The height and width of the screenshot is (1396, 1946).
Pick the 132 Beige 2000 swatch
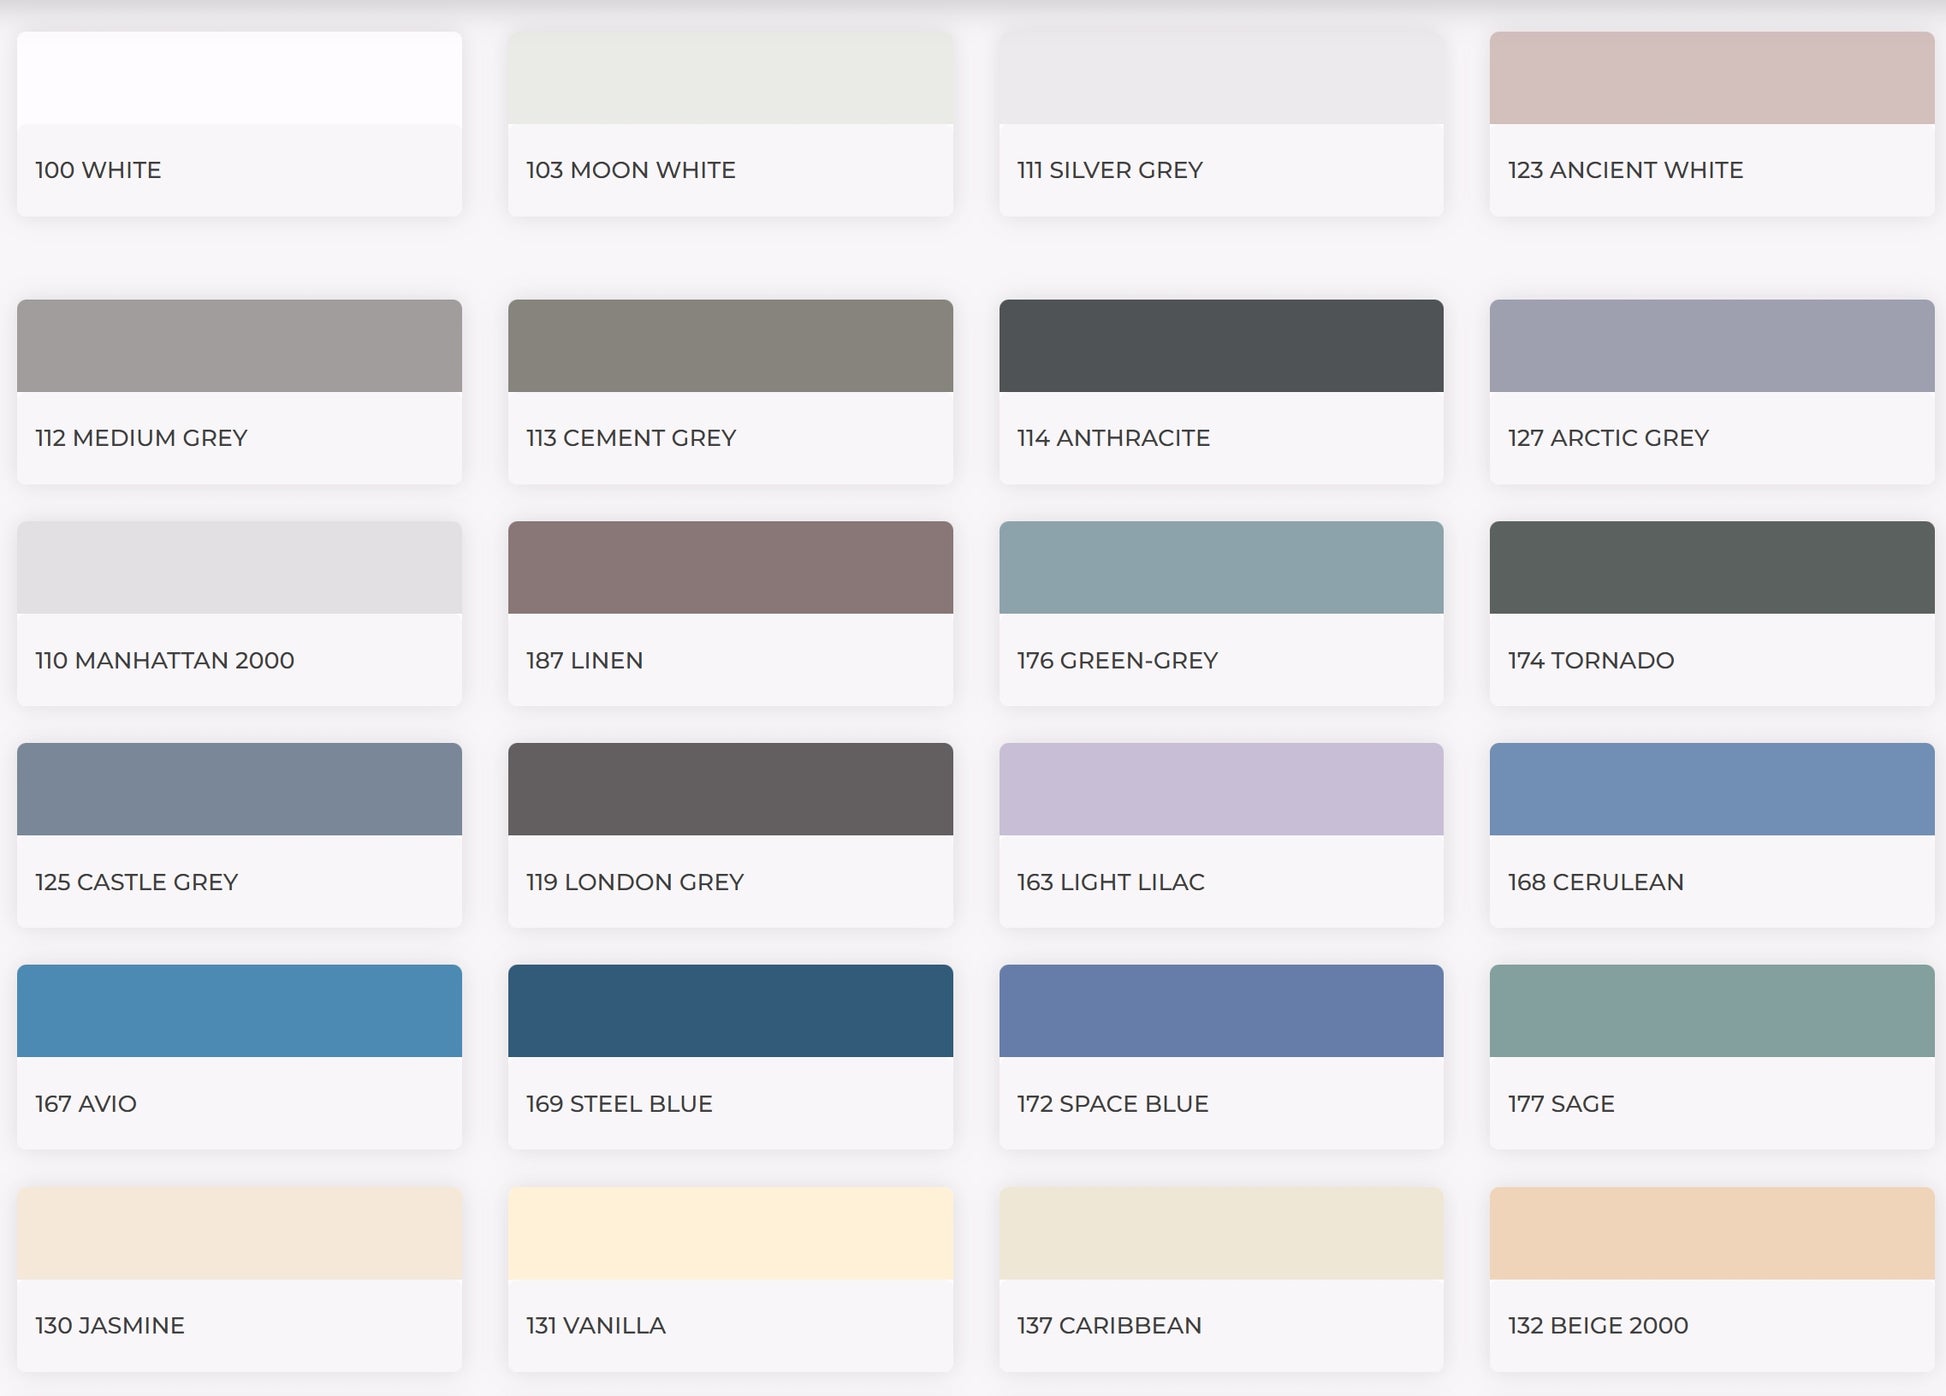click(1712, 1233)
